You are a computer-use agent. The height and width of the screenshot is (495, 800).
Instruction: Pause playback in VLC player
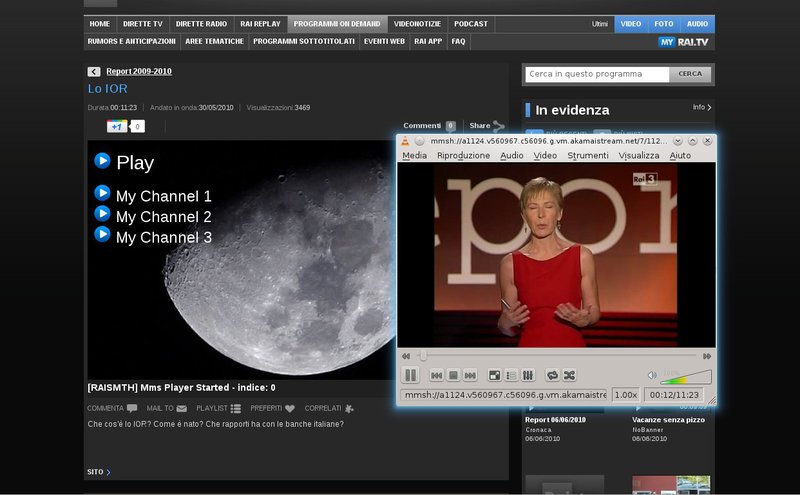click(x=410, y=375)
